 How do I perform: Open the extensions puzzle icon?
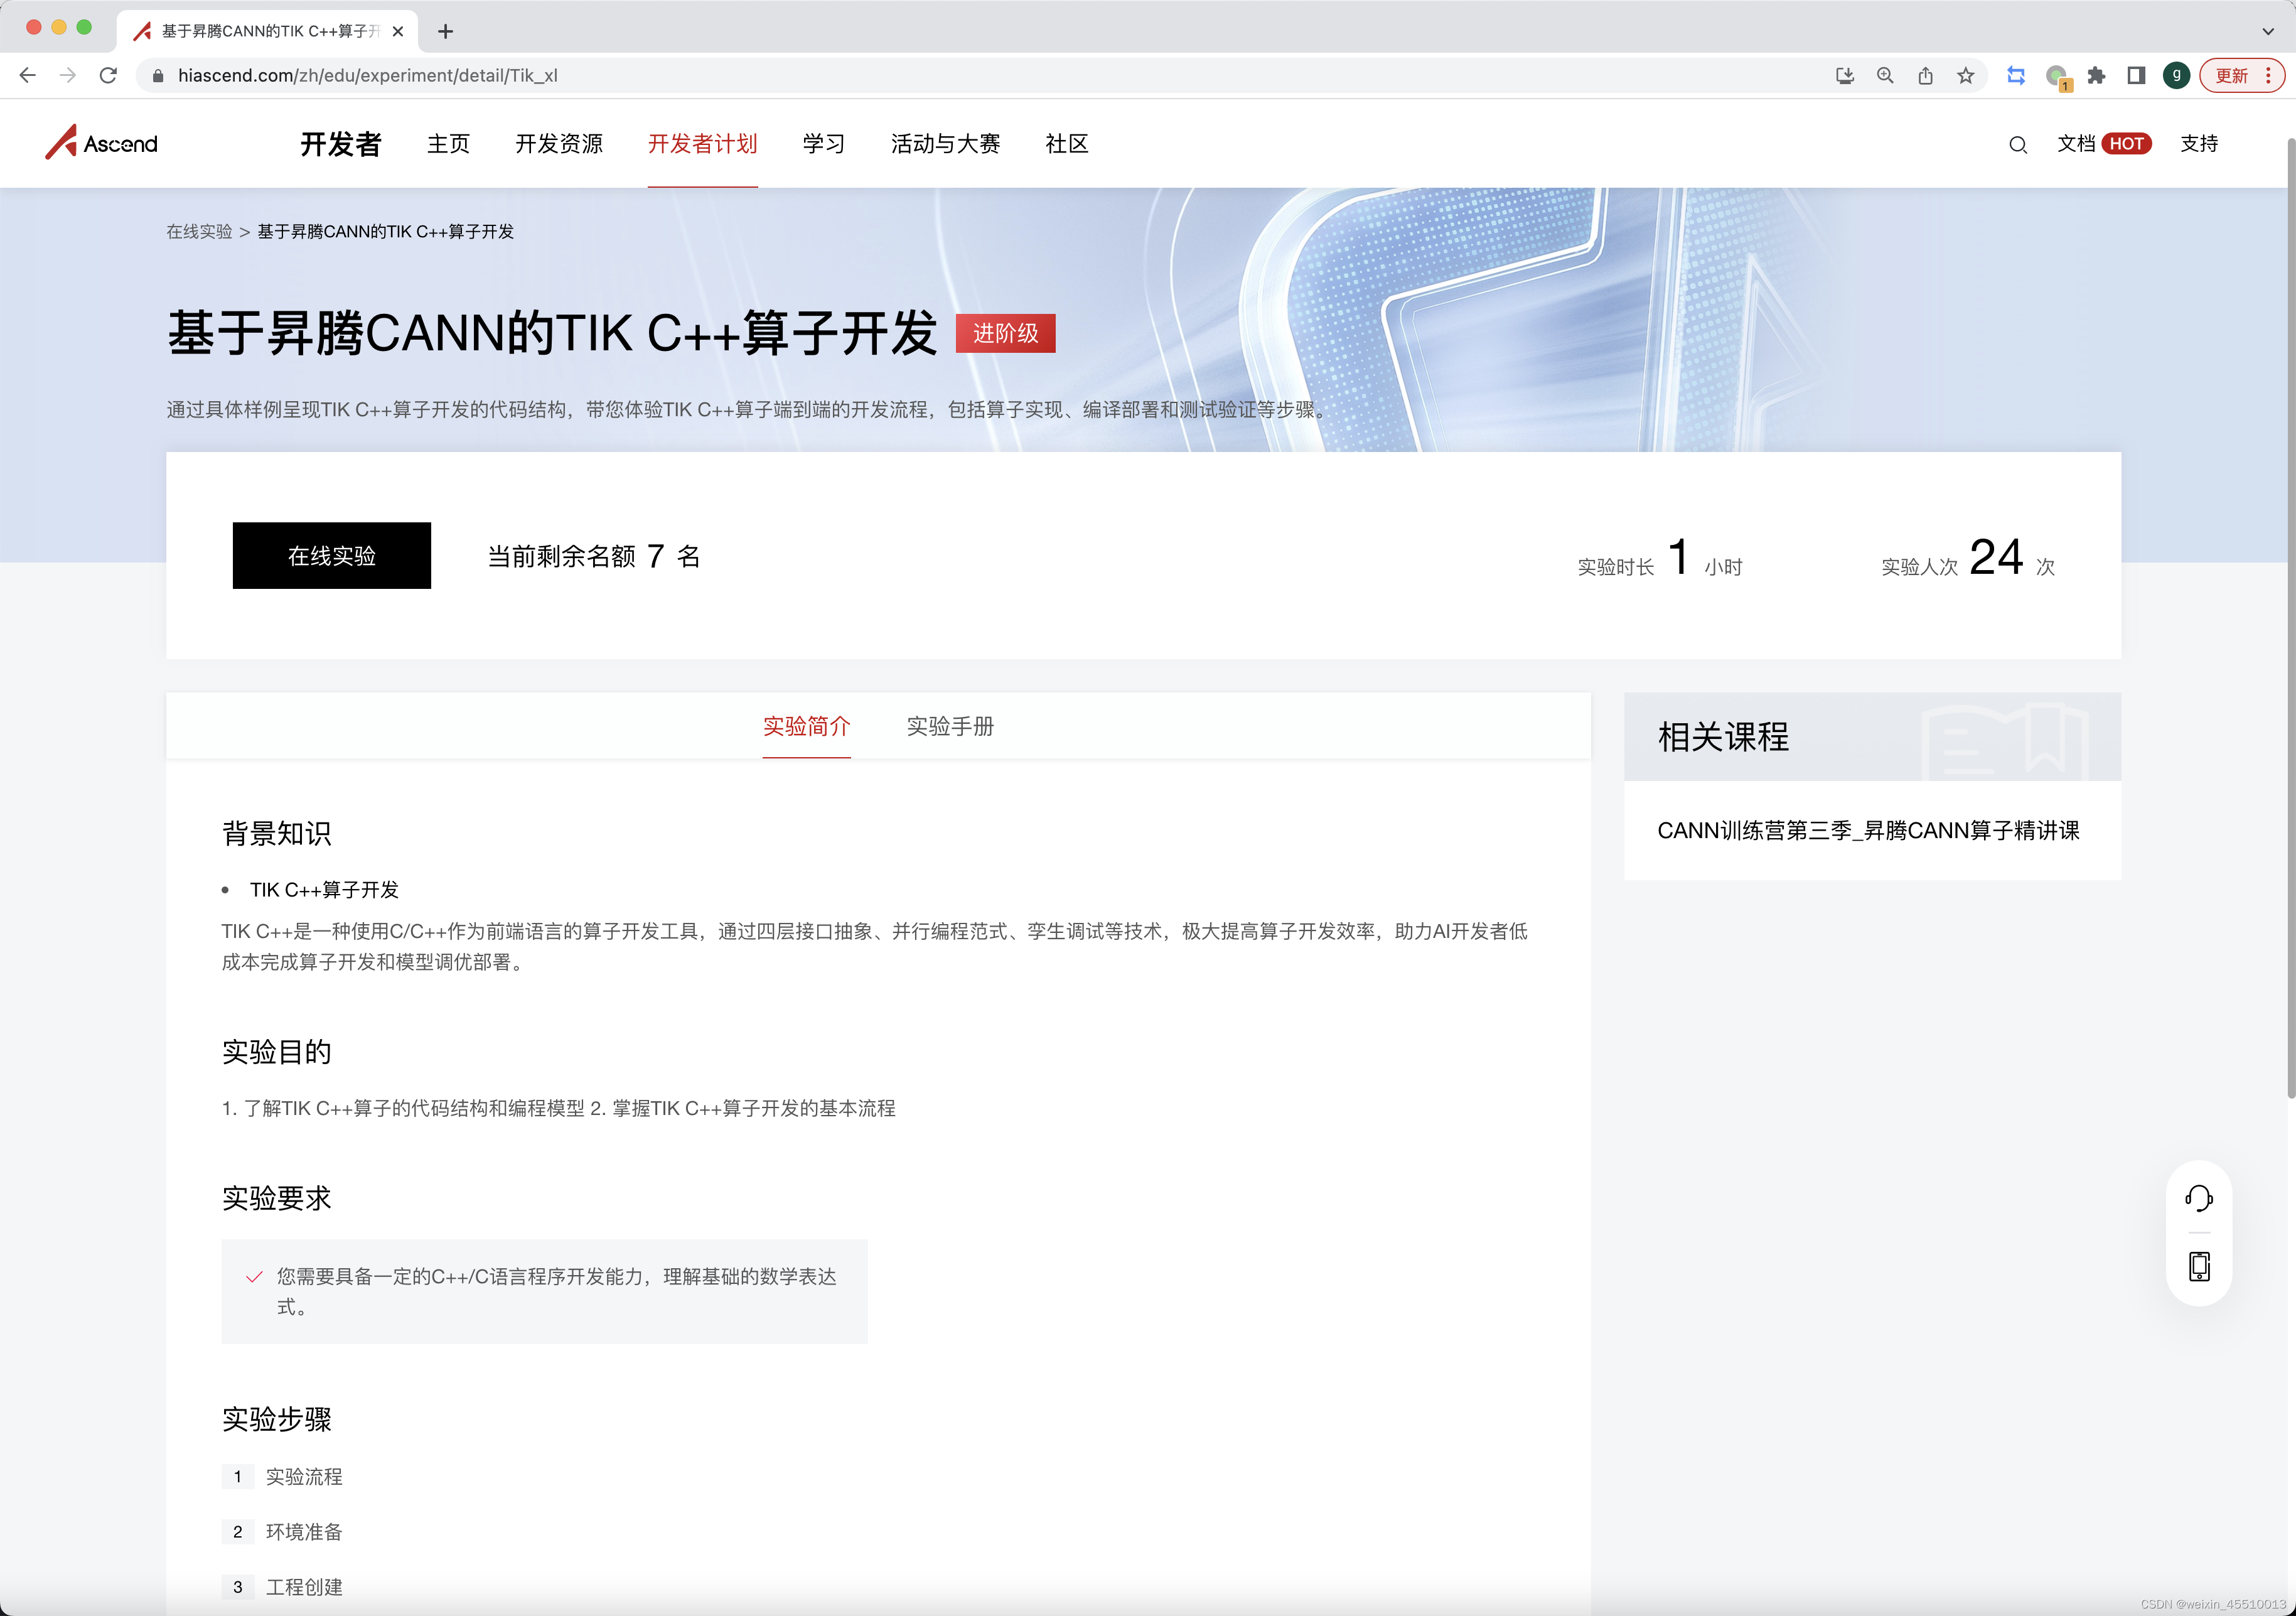click(x=2096, y=76)
